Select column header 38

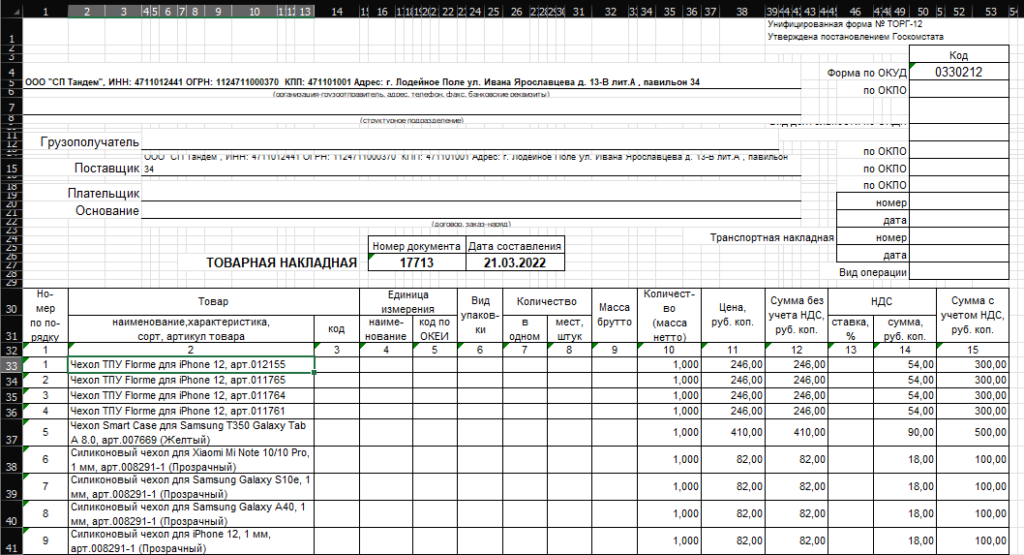(x=740, y=10)
